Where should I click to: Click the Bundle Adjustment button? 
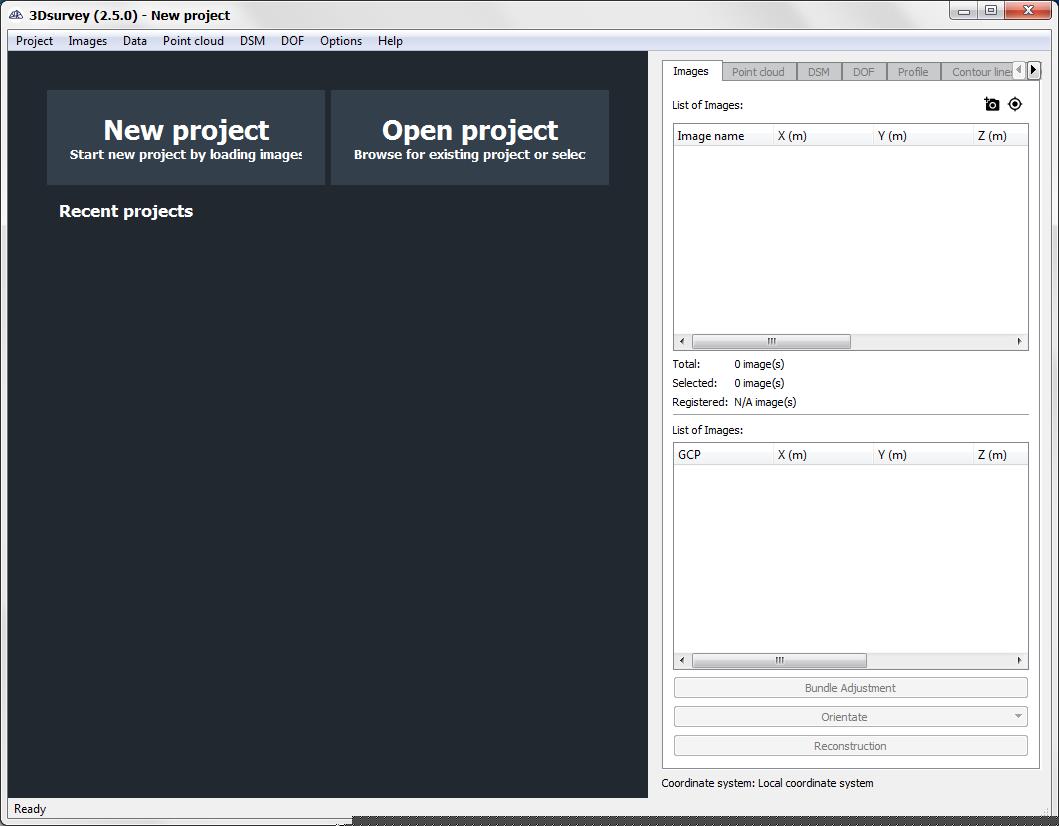click(850, 688)
